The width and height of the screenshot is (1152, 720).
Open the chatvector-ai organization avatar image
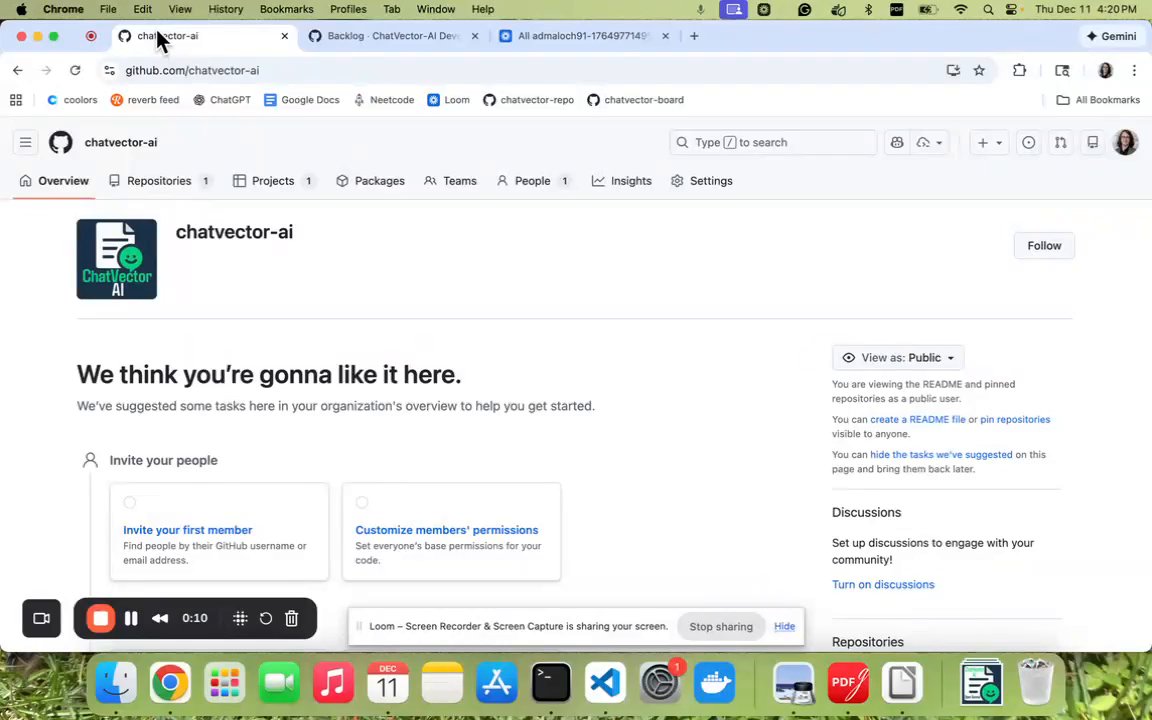[x=117, y=259]
